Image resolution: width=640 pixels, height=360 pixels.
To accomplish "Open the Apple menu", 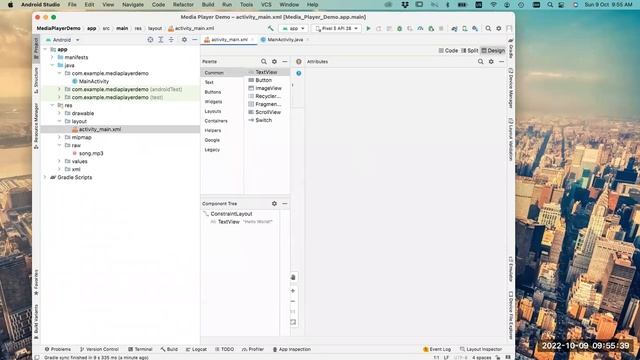I will click(10, 4).
